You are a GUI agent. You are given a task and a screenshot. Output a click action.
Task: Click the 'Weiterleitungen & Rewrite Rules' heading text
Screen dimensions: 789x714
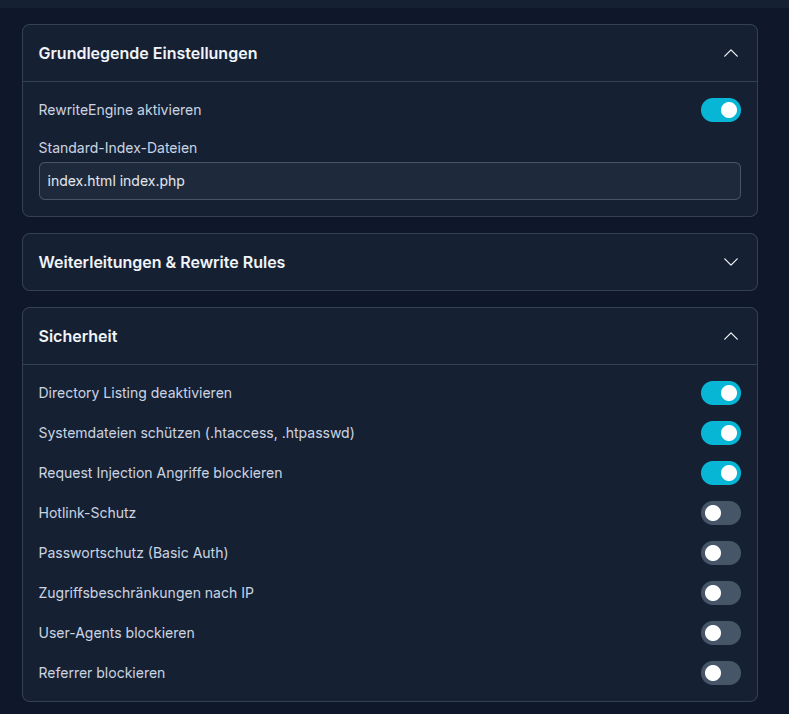pyautogui.click(x=162, y=262)
